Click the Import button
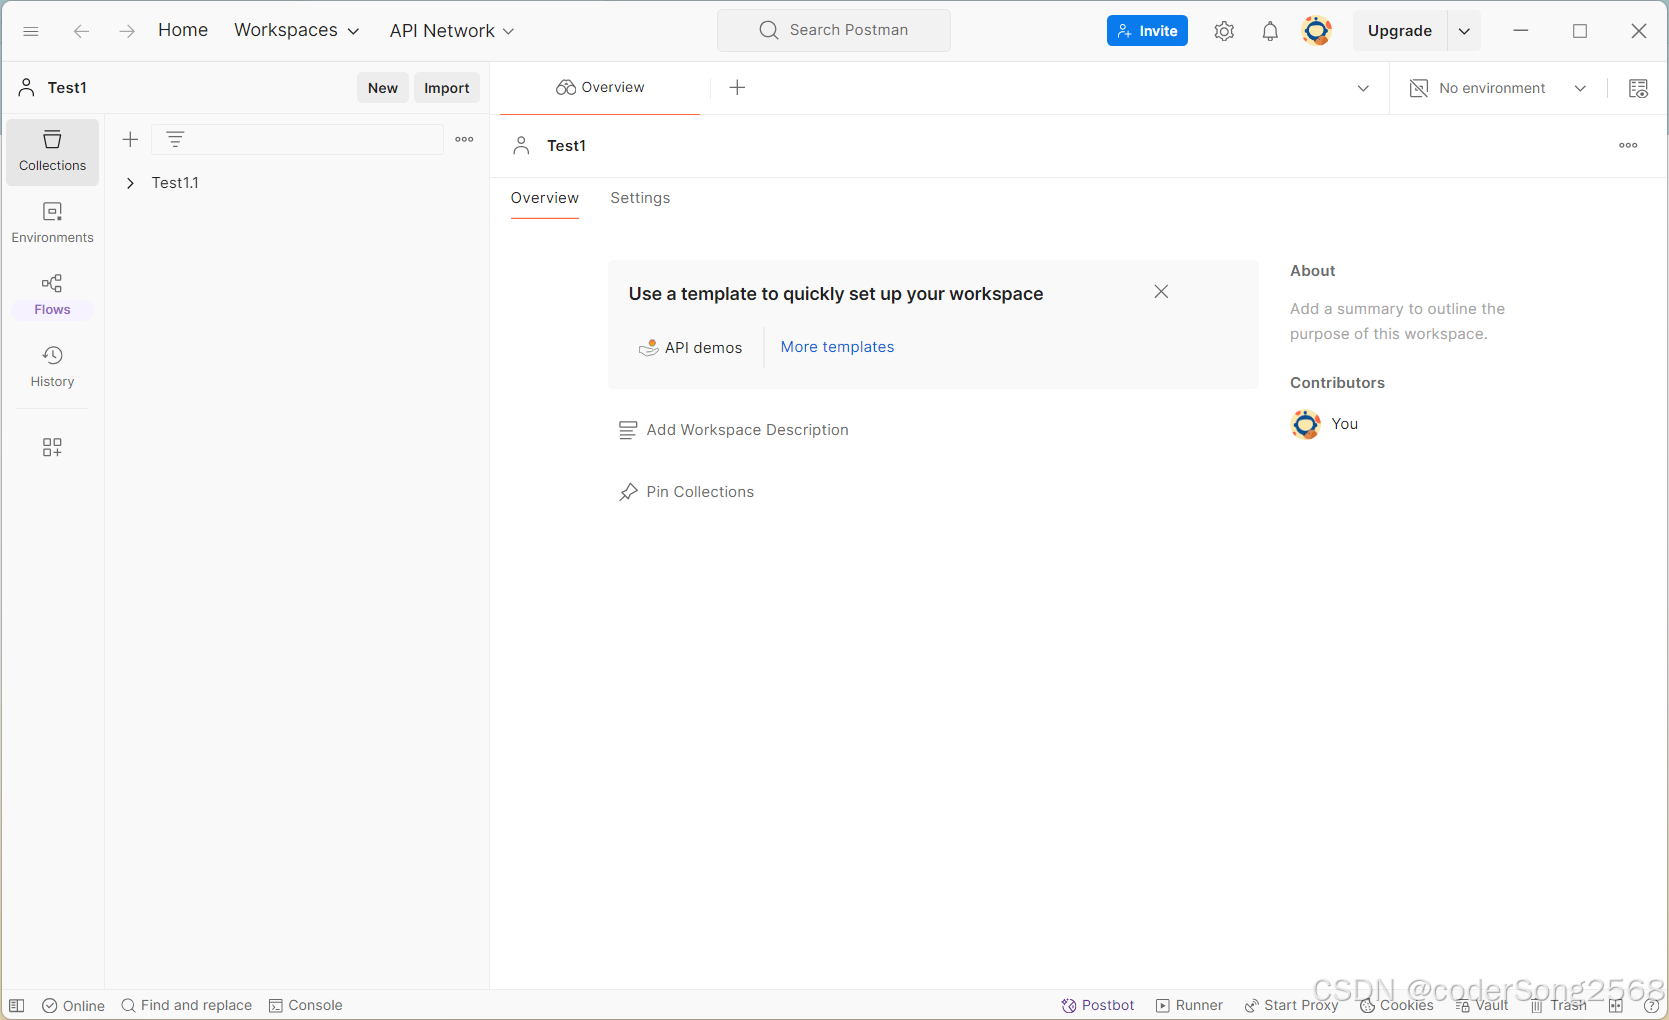The height and width of the screenshot is (1020, 1669). [x=447, y=88]
